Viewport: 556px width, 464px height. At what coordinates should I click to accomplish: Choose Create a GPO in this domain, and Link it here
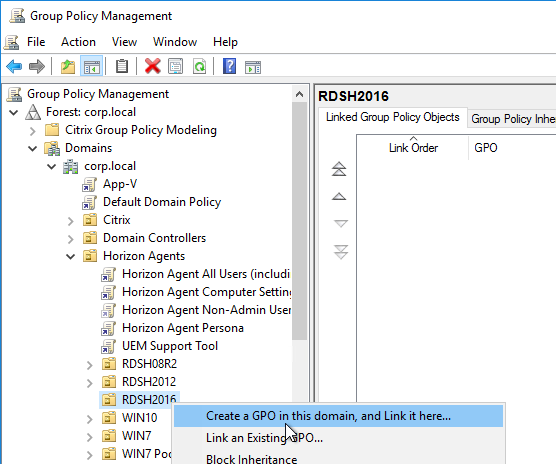tap(338, 416)
